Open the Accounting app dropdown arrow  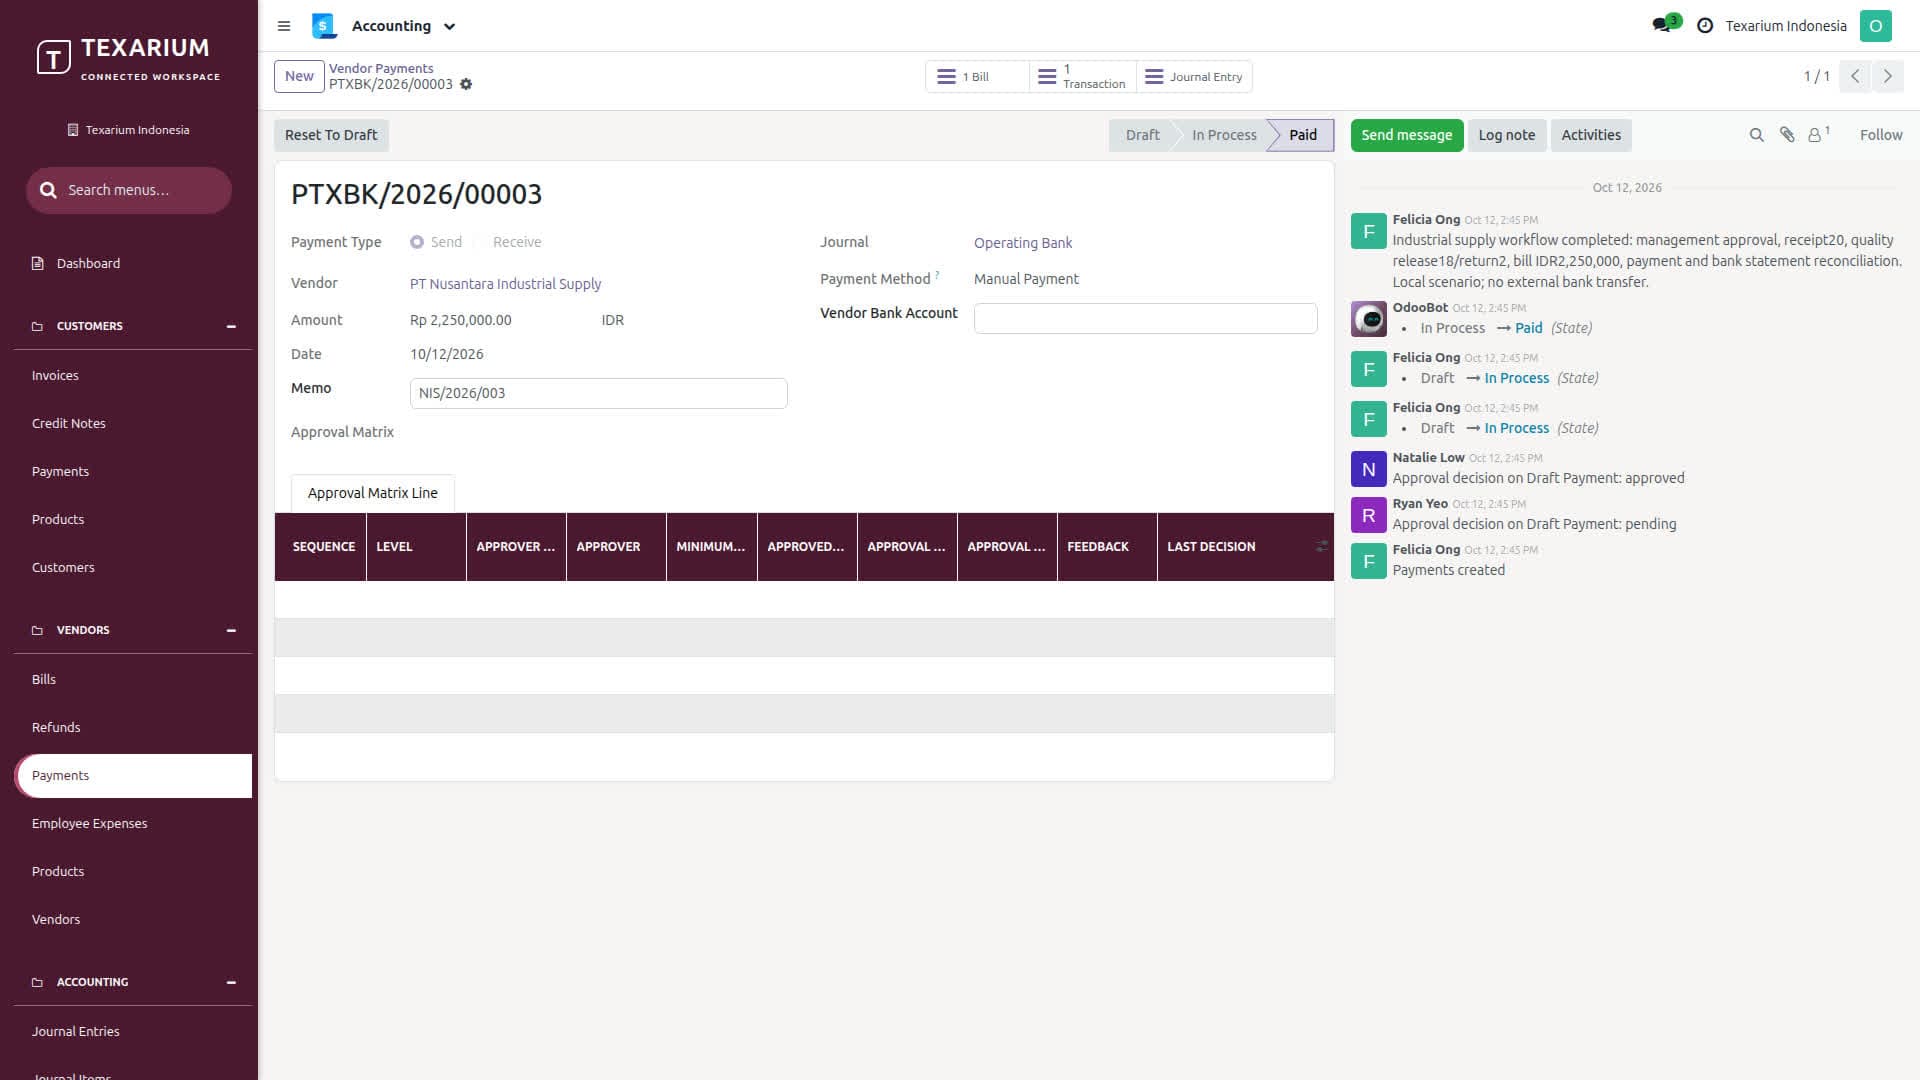[x=450, y=27]
